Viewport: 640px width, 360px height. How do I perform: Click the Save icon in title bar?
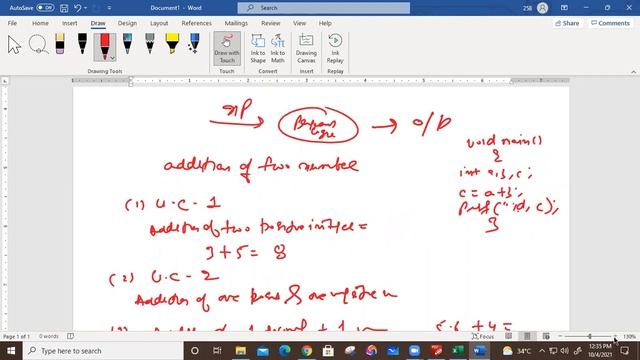(64, 8)
